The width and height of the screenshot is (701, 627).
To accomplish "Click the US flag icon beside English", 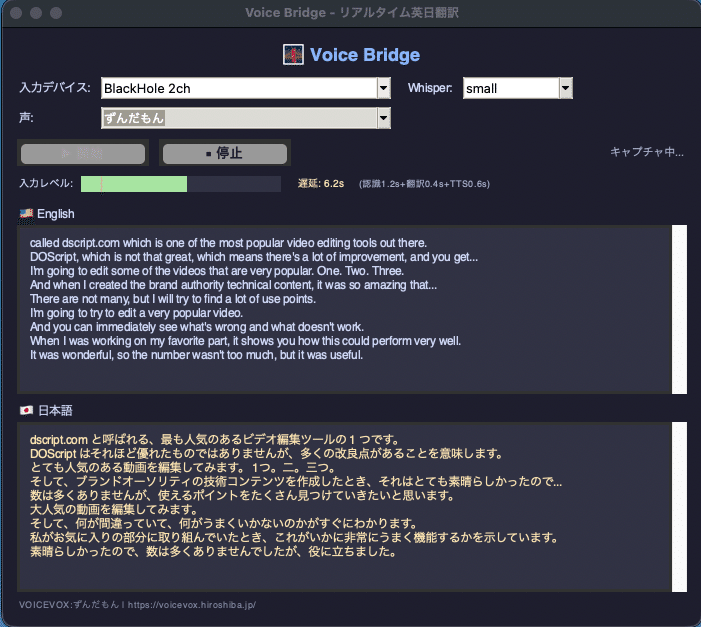I will click(x=26, y=214).
